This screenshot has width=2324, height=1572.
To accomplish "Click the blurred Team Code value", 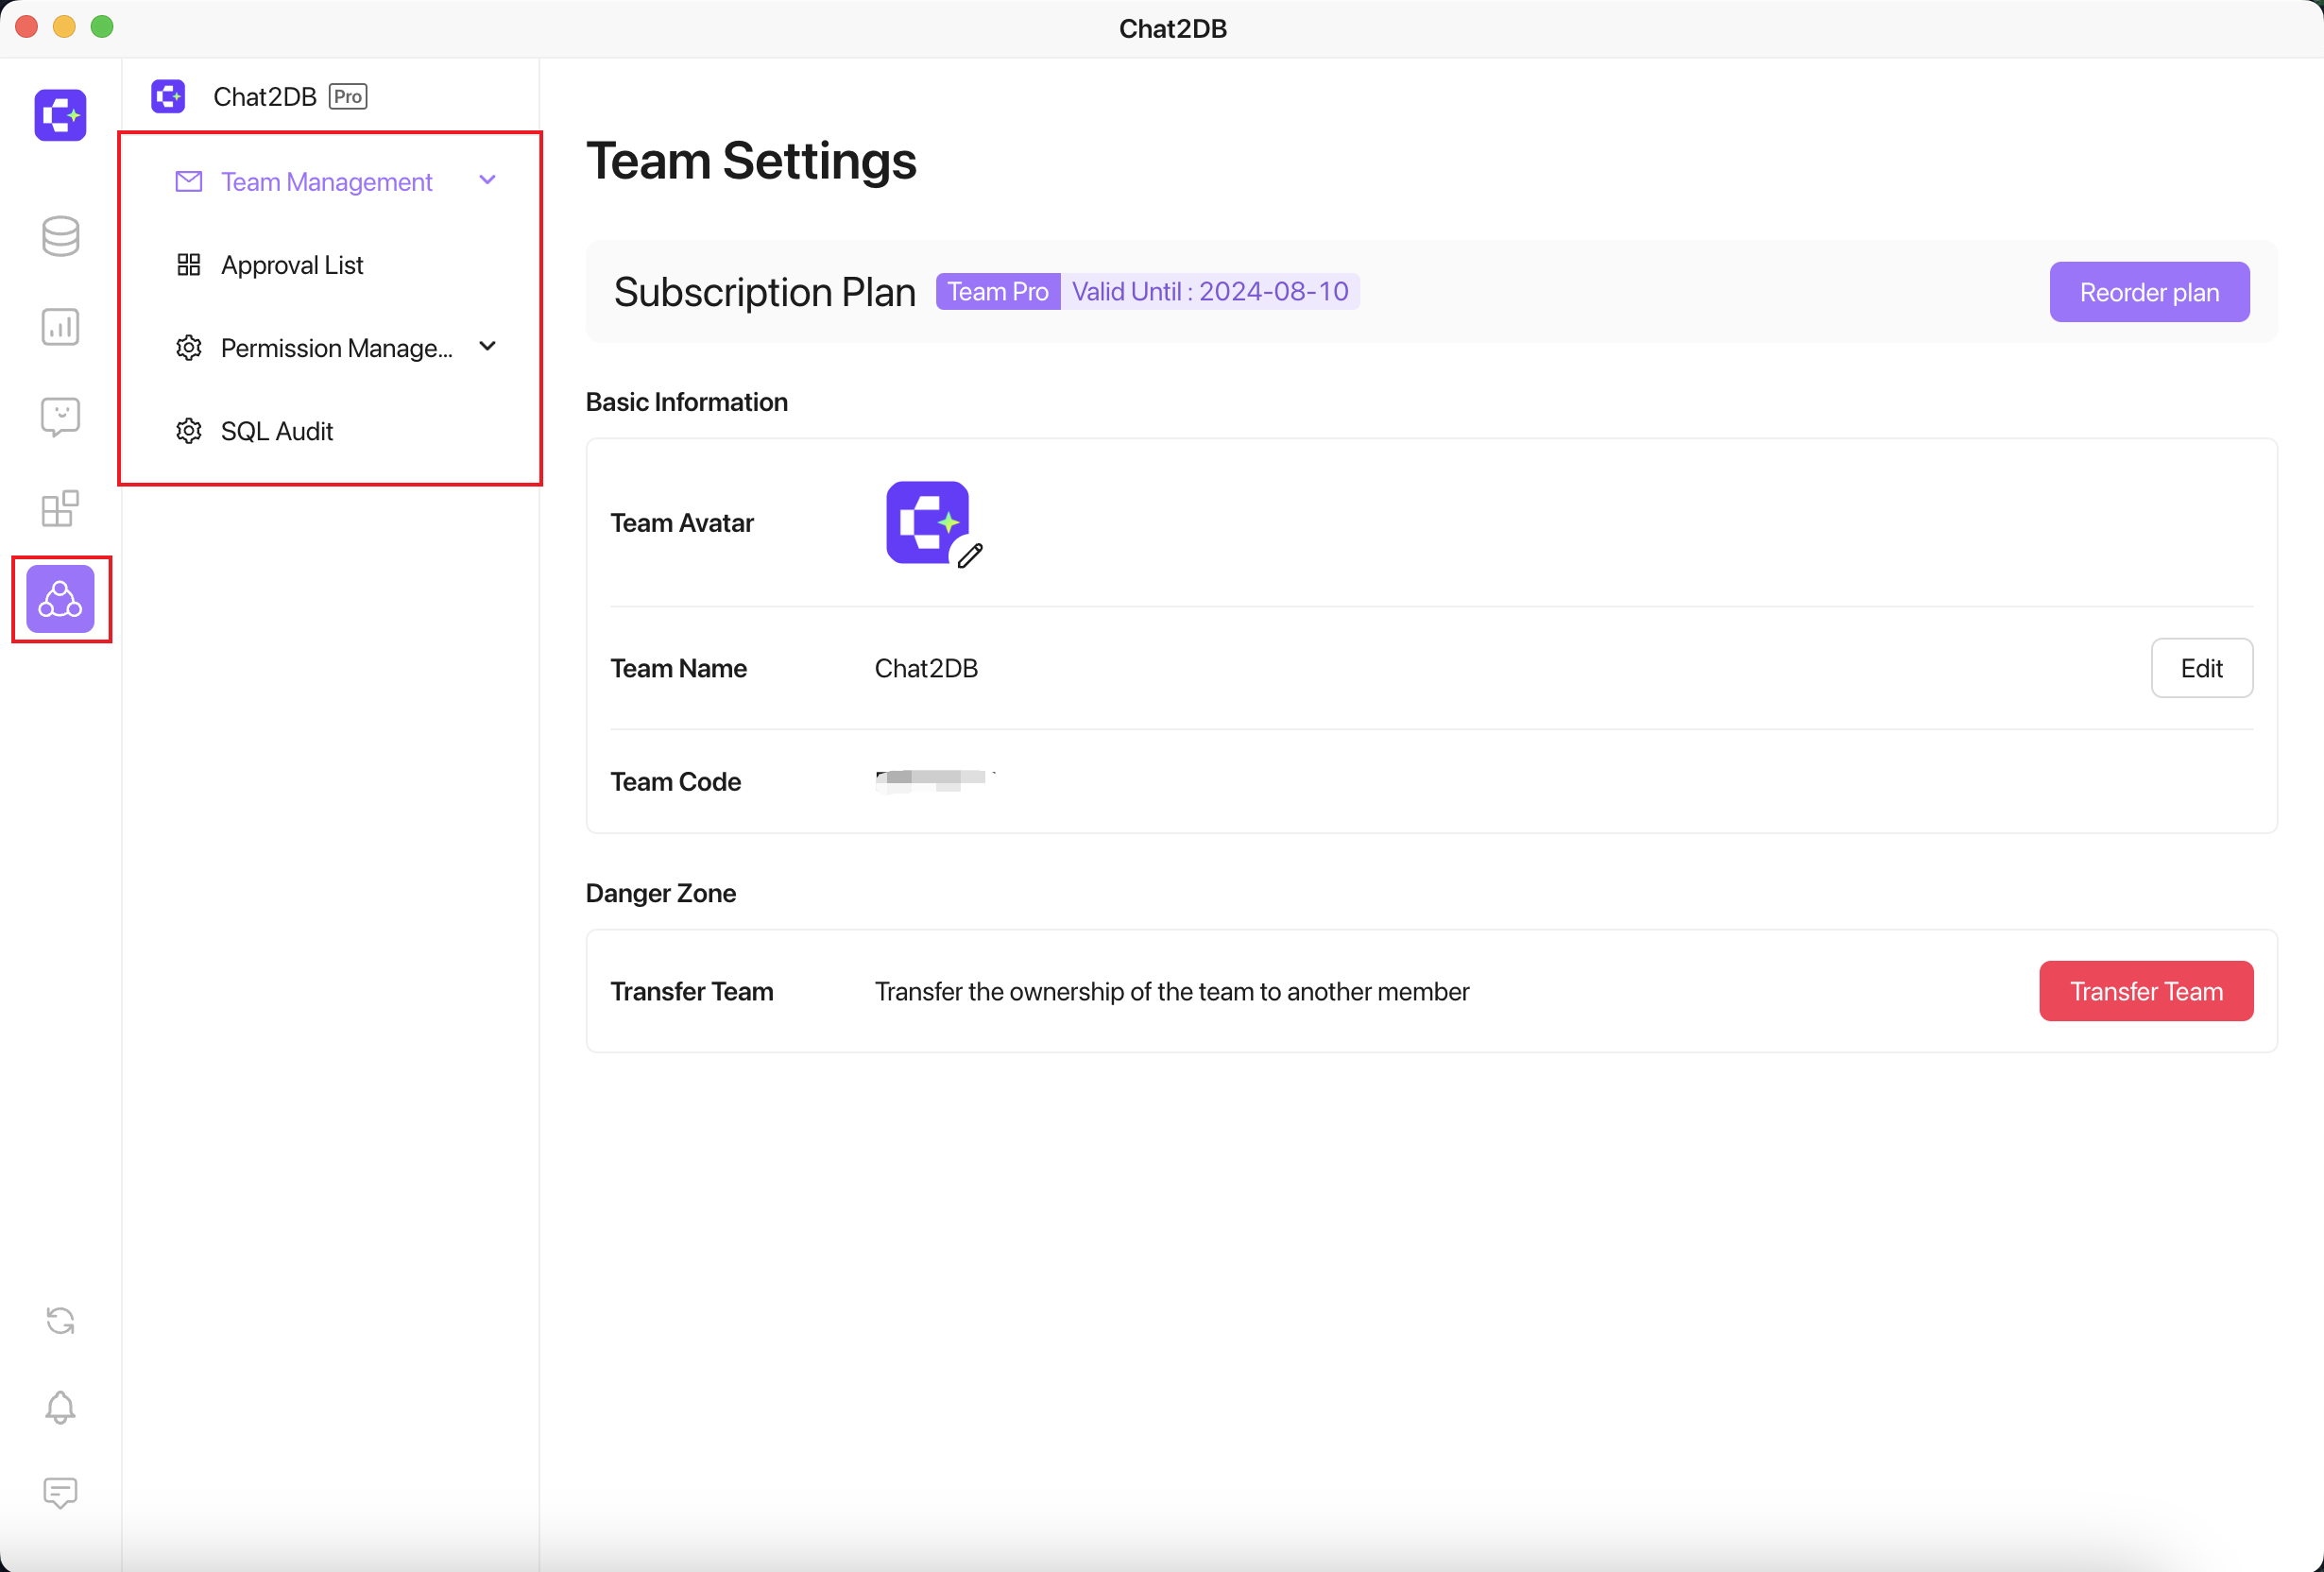I will pos(935,780).
